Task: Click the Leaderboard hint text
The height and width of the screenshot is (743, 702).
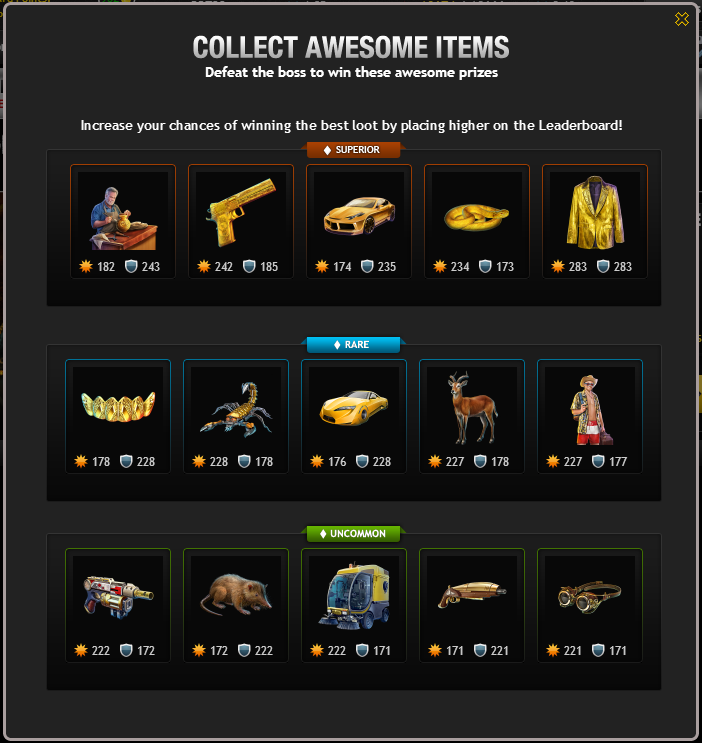Action: (351, 126)
